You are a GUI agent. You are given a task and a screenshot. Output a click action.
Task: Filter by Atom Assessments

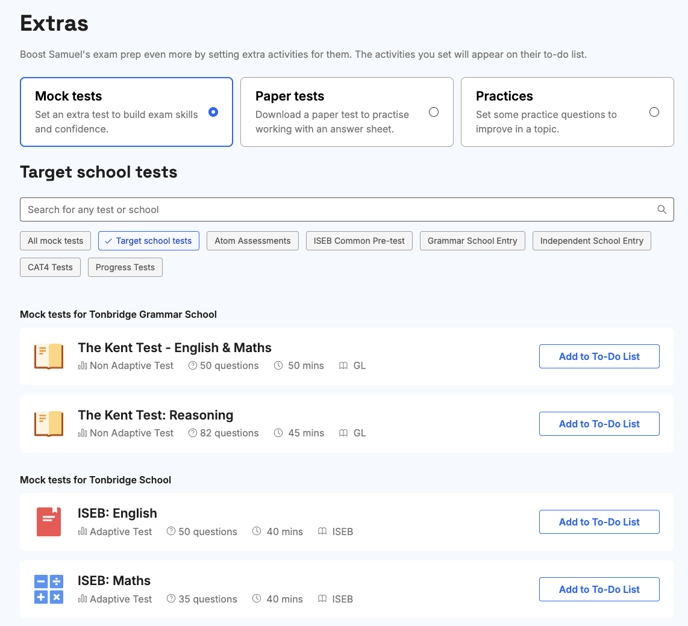[x=252, y=241]
